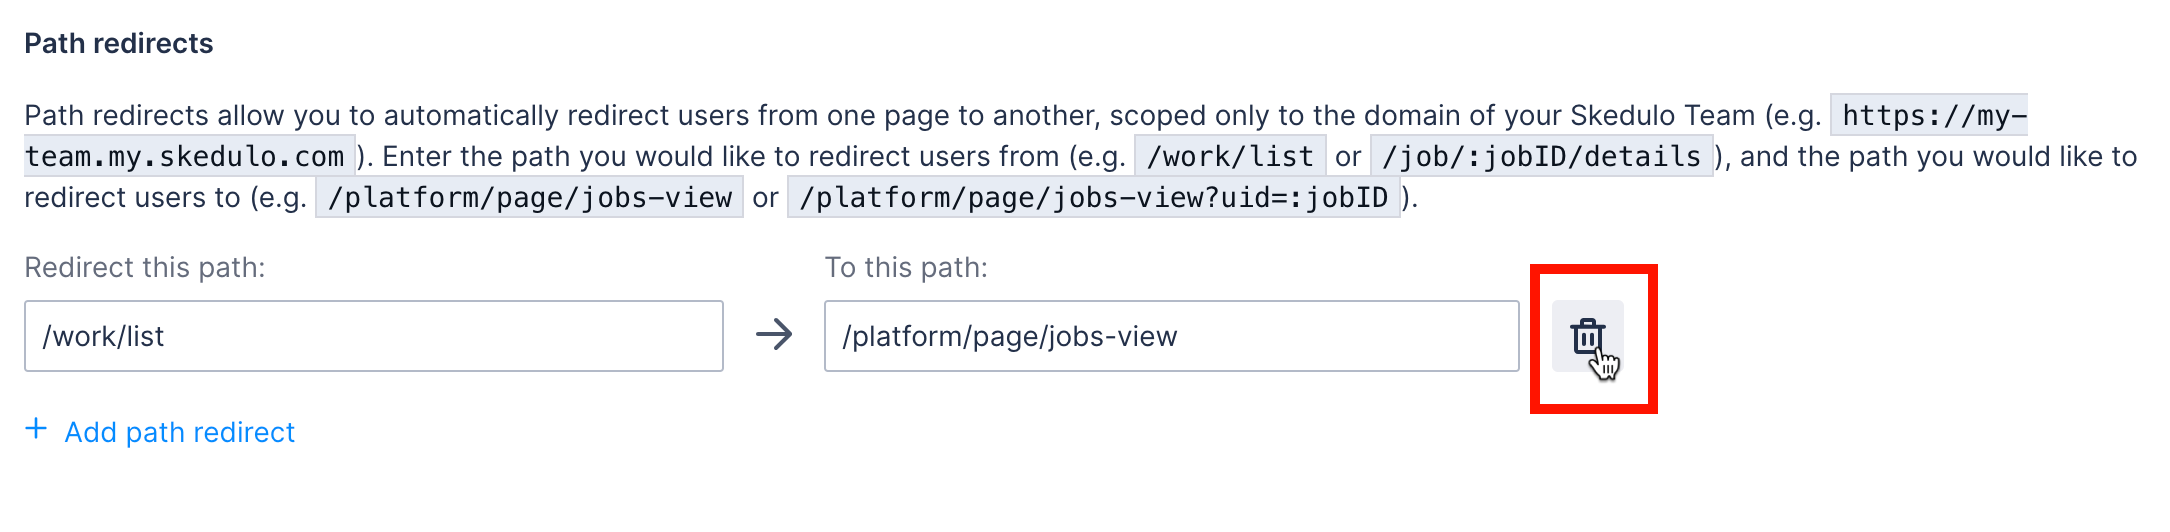Click the Path redirects heading

pos(118,43)
